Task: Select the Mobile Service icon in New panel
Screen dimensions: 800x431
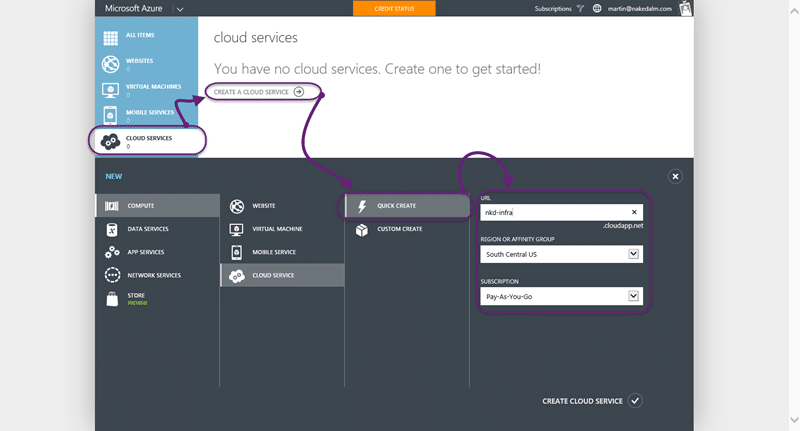Action: click(x=236, y=252)
